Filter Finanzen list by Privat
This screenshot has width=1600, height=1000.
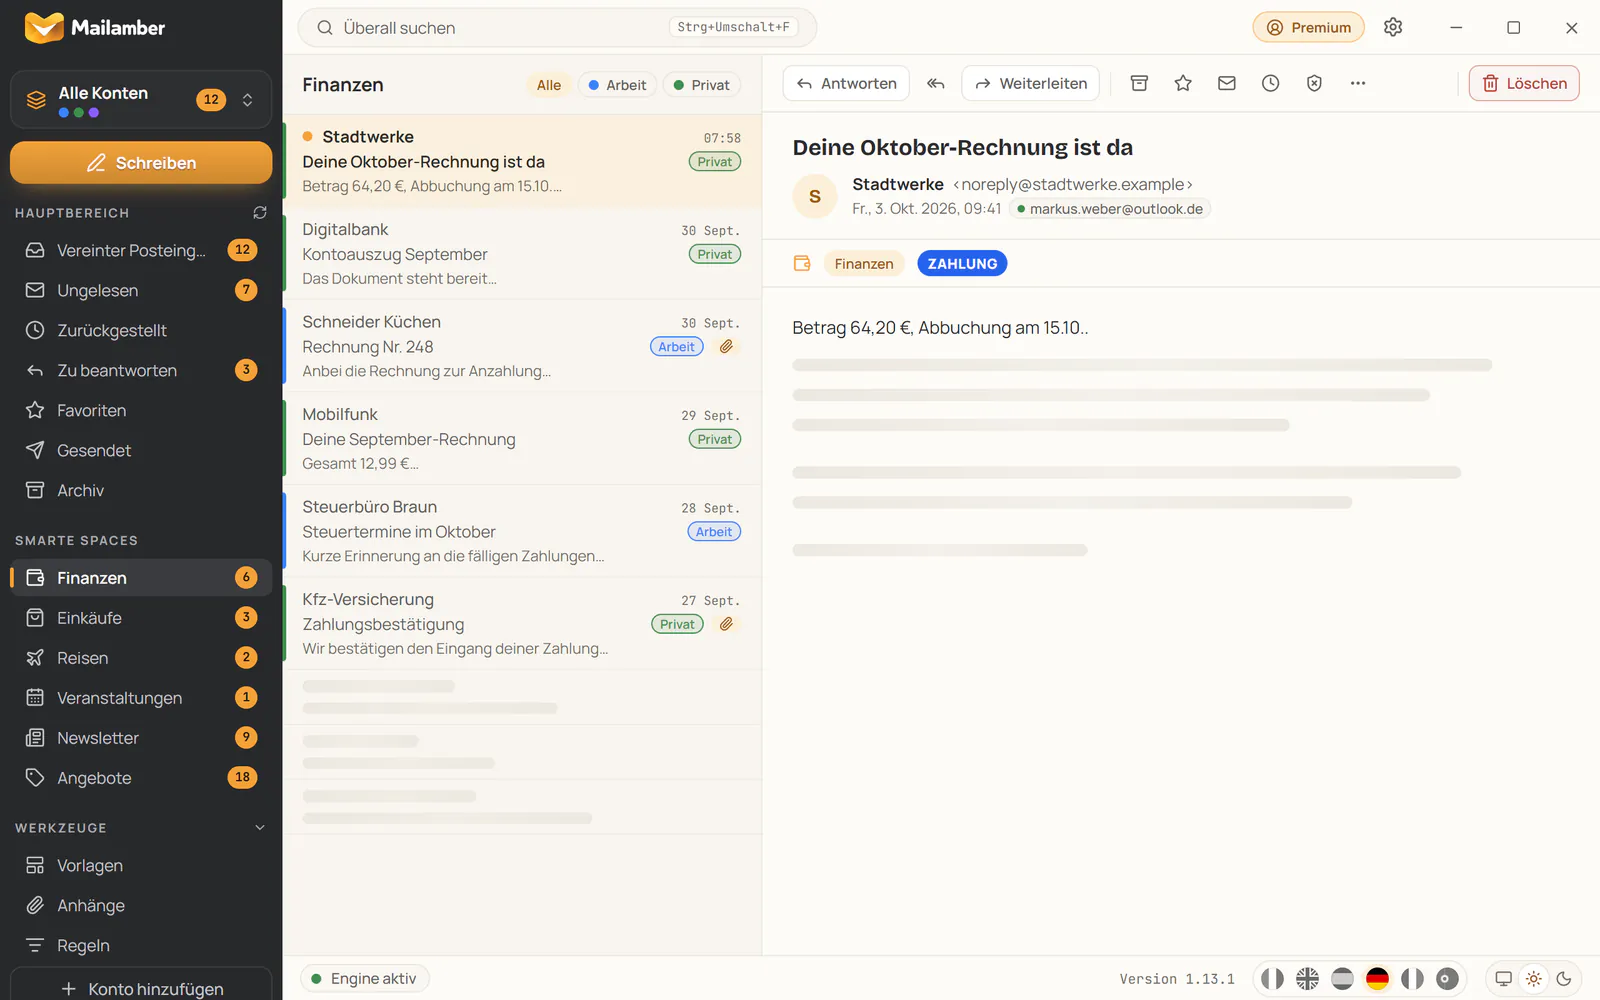pos(702,85)
